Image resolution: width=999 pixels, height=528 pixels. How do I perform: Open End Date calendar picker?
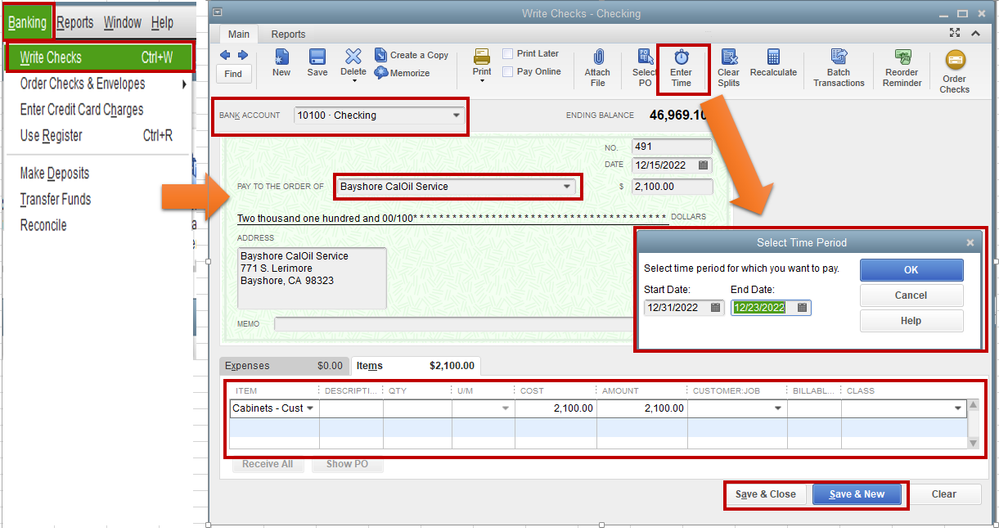tap(802, 308)
